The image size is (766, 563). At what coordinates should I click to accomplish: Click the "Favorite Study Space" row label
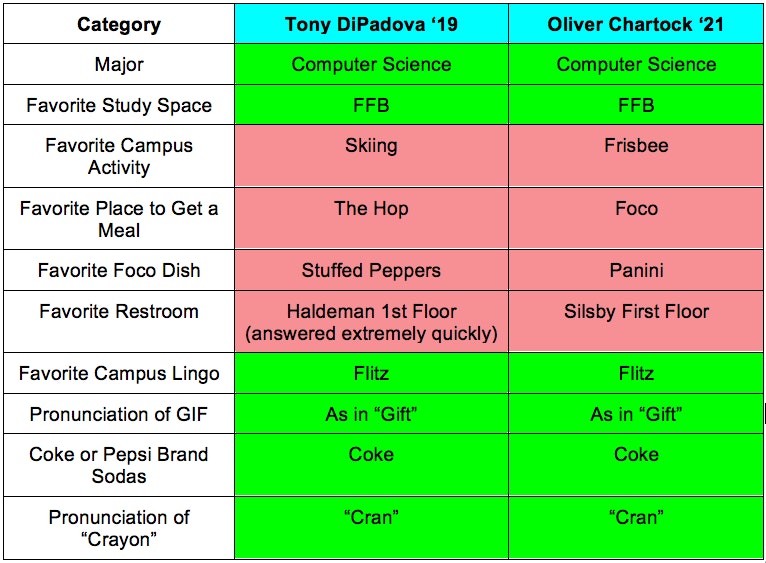coord(119,105)
